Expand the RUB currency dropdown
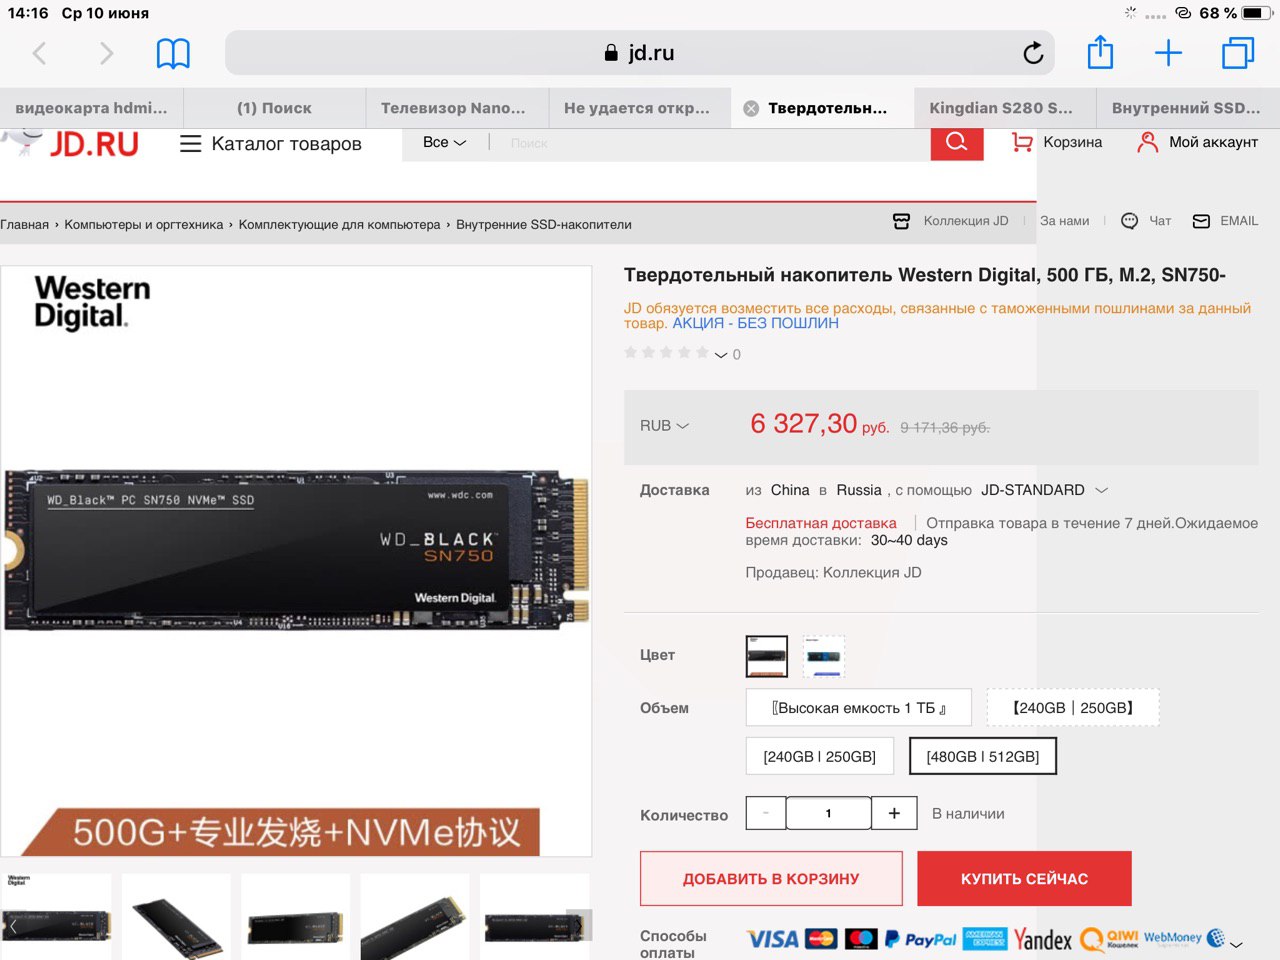Screen dimensions: 1280x960 (x=665, y=426)
